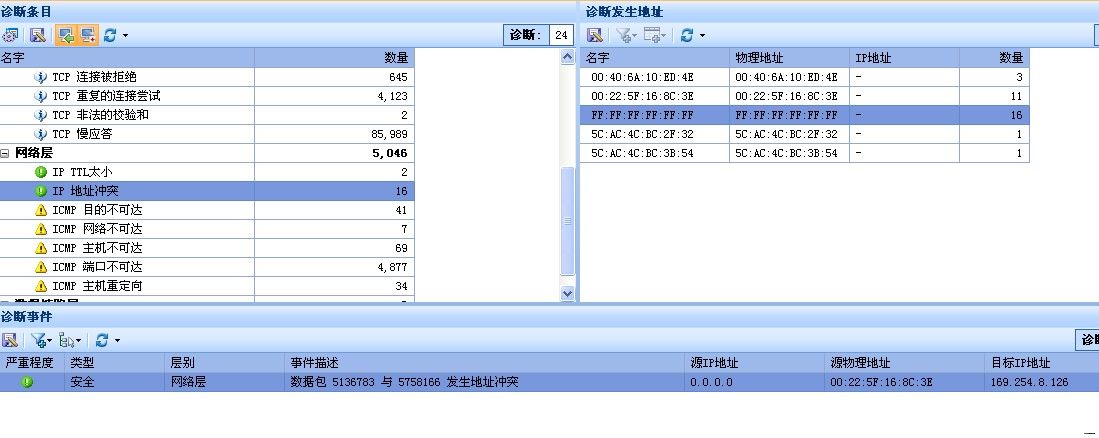Click refresh icon in 诊断事件 toolbar
The image size is (1099, 438).
(x=102, y=341)
